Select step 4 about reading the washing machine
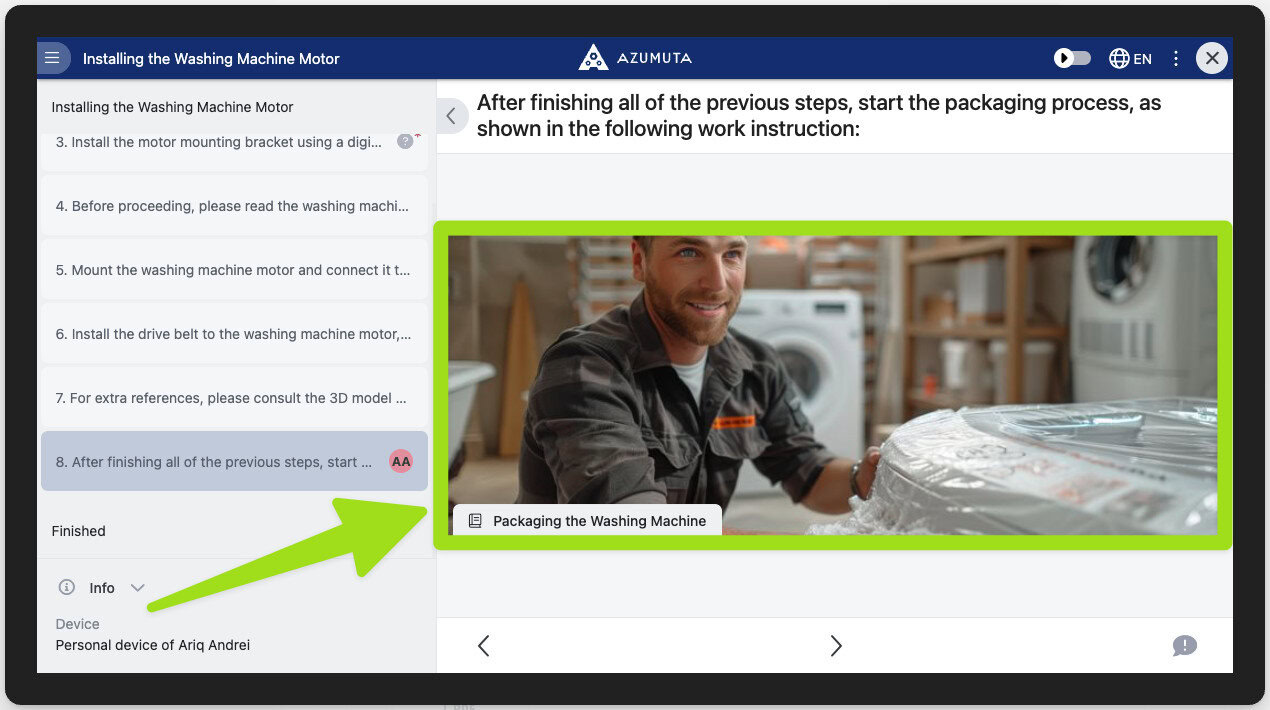 click(x=234, y=205)
